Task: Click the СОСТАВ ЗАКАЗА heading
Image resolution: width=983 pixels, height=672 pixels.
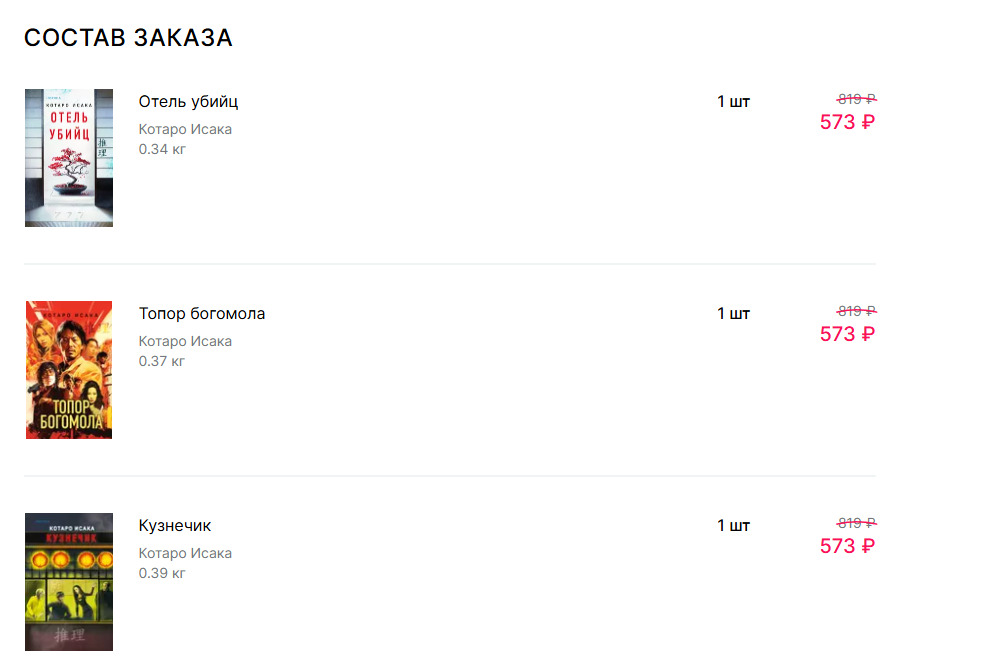Action: (128, 38)
